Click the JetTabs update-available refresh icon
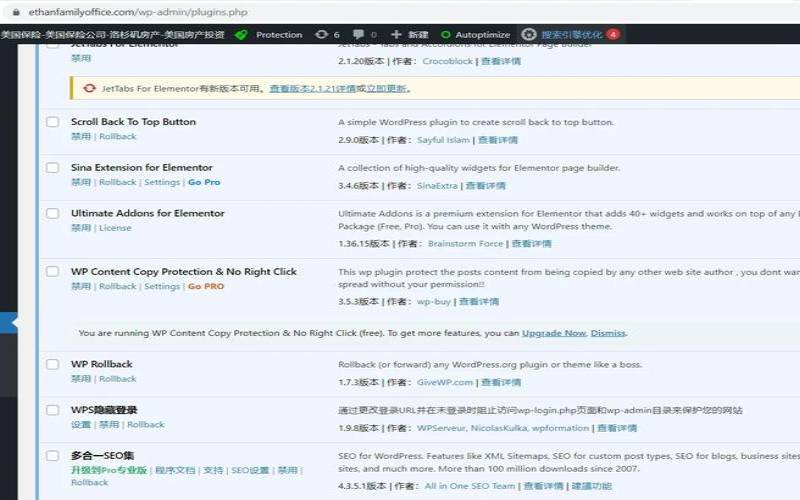The width and height of the screenshot is (800, 500). (x=90, y=88)
